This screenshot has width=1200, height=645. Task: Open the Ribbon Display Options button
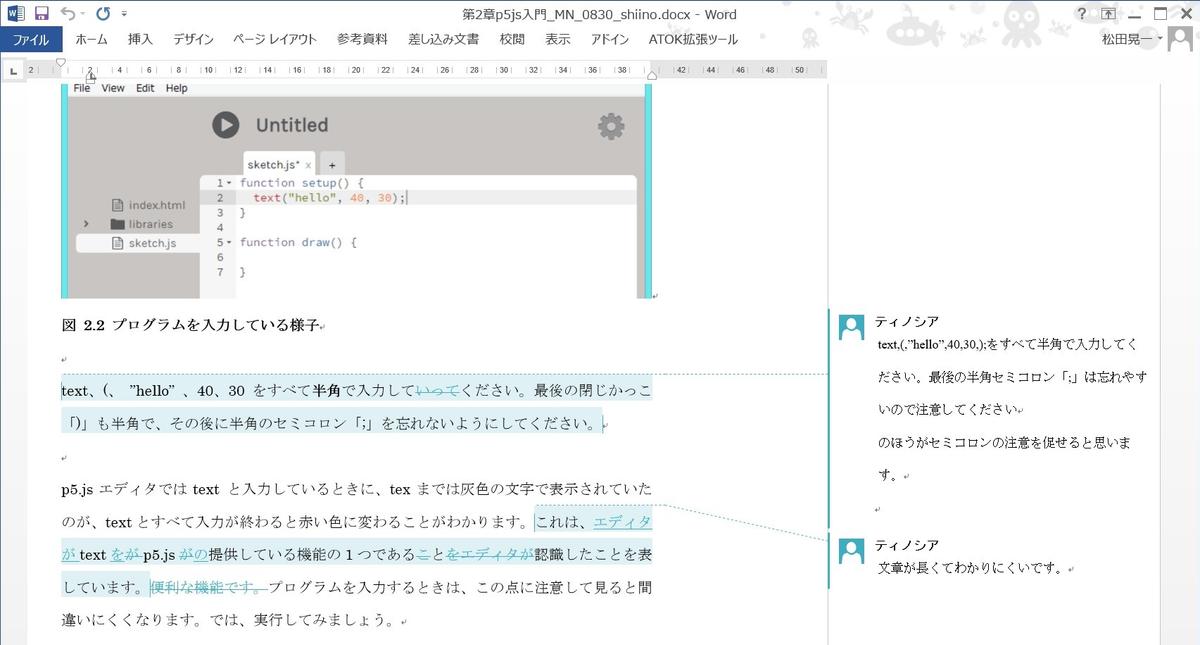tap(1108, 14)
